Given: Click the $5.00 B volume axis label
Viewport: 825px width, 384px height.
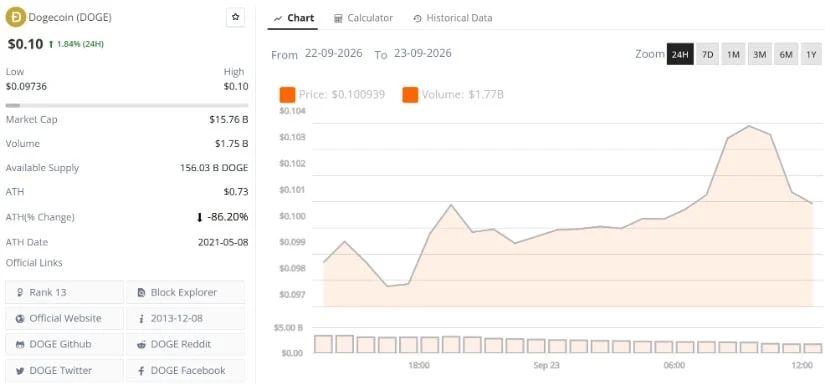Looking at the screenshot, I should pyautogui.click(x=288, y=328).
